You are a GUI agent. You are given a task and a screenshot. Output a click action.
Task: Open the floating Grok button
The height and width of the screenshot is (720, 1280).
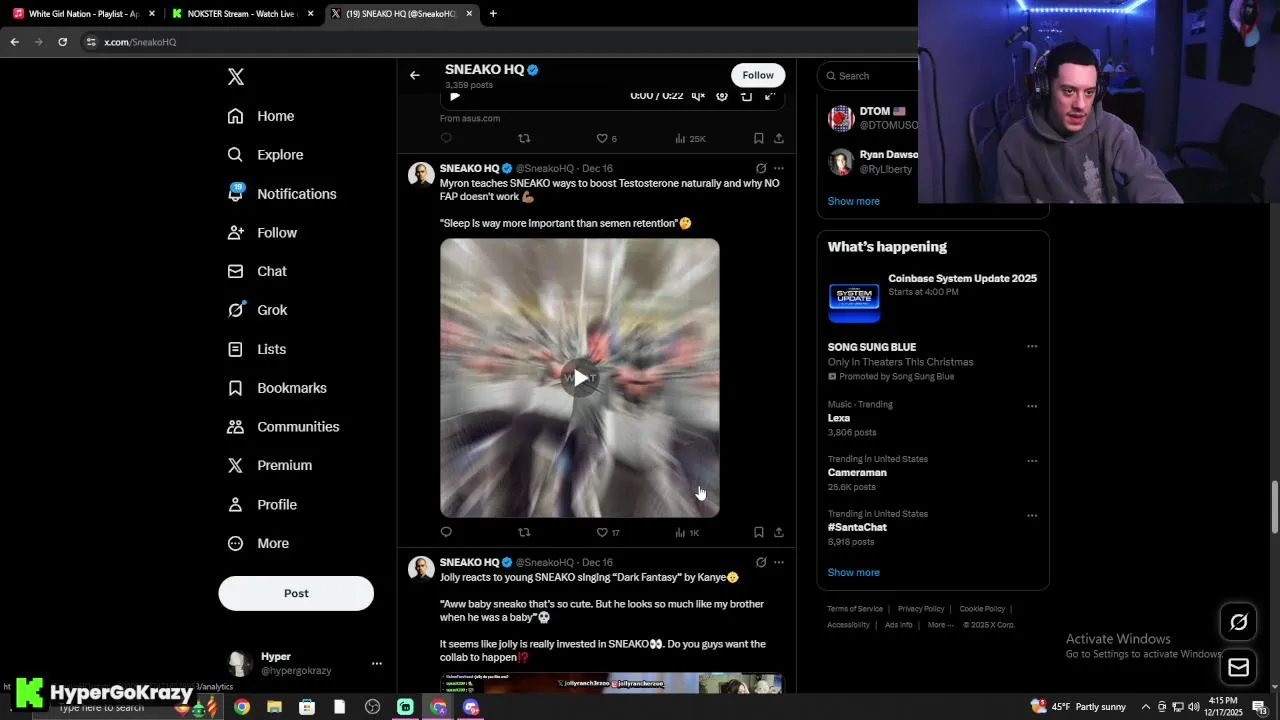1238,622
